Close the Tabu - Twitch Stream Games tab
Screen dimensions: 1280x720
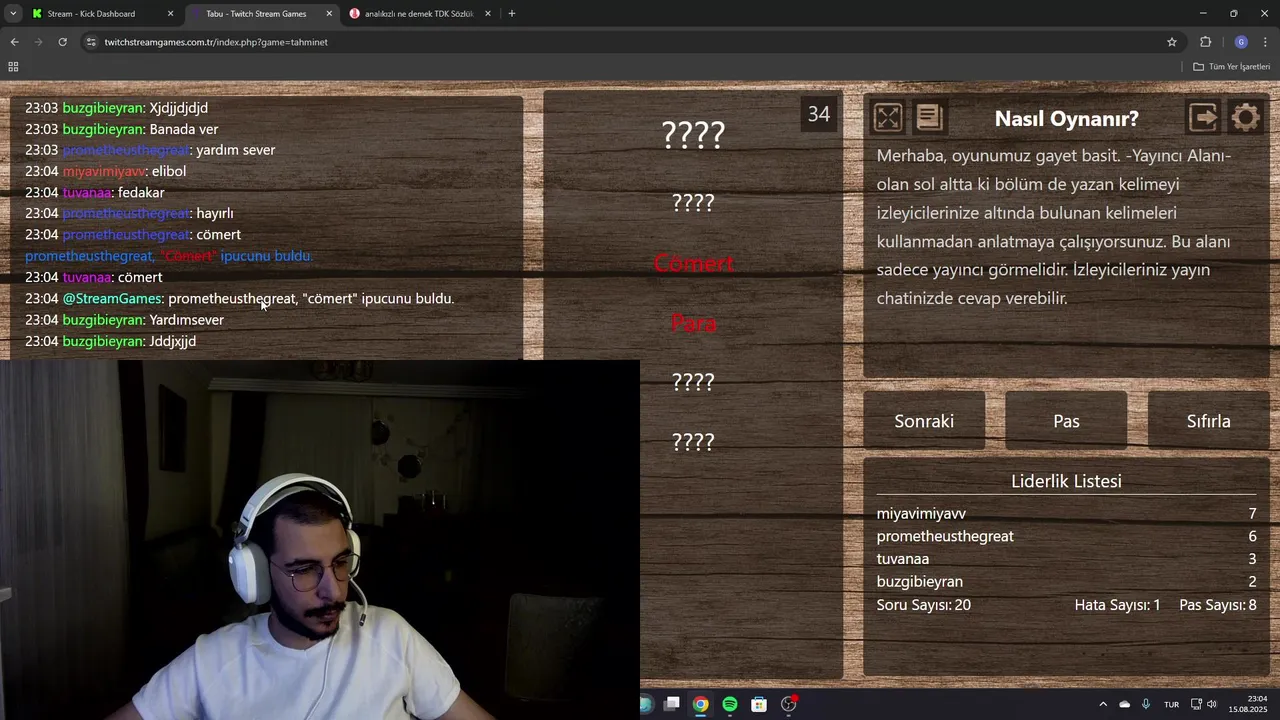pyautogui.click(x=329, y=14)
